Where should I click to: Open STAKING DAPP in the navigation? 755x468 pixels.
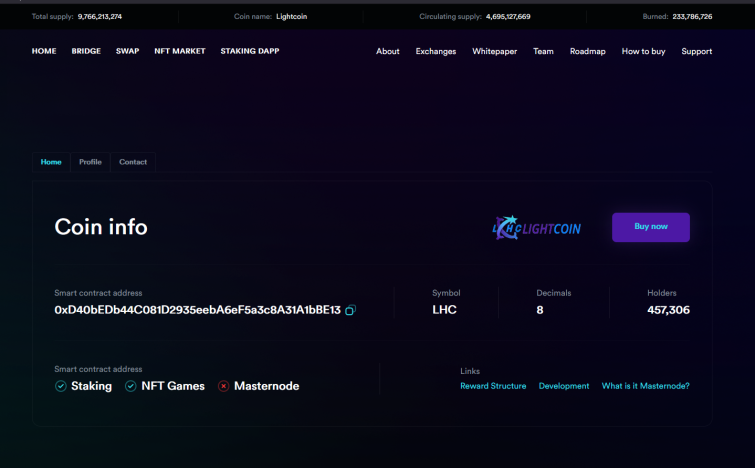pyautogui.click(x=250, y=51)
